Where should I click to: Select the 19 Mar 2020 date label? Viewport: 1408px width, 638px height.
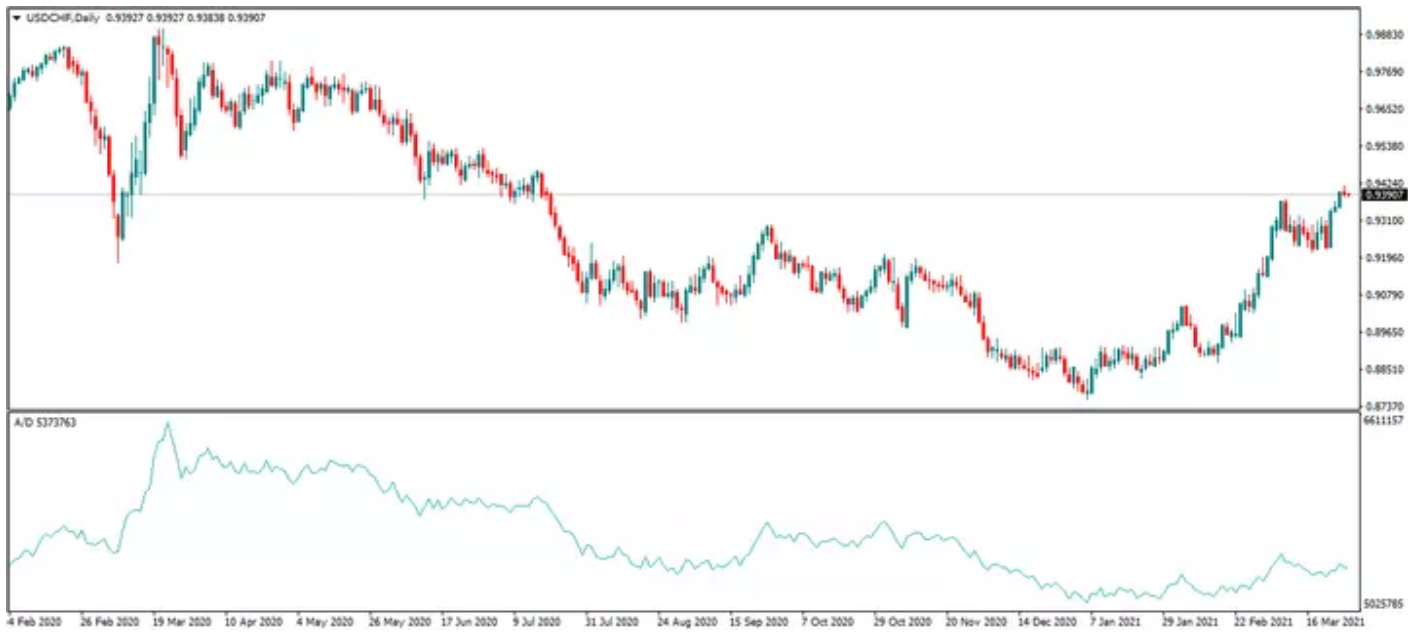click(180, 620)
